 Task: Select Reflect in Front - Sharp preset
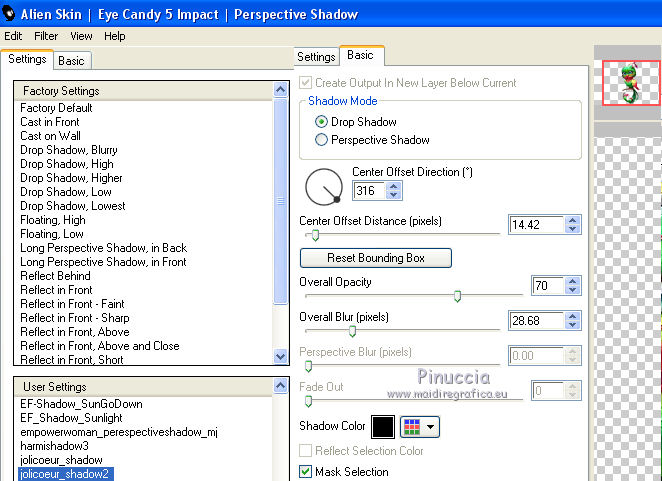pyautogui.click(x=75, y=318)
